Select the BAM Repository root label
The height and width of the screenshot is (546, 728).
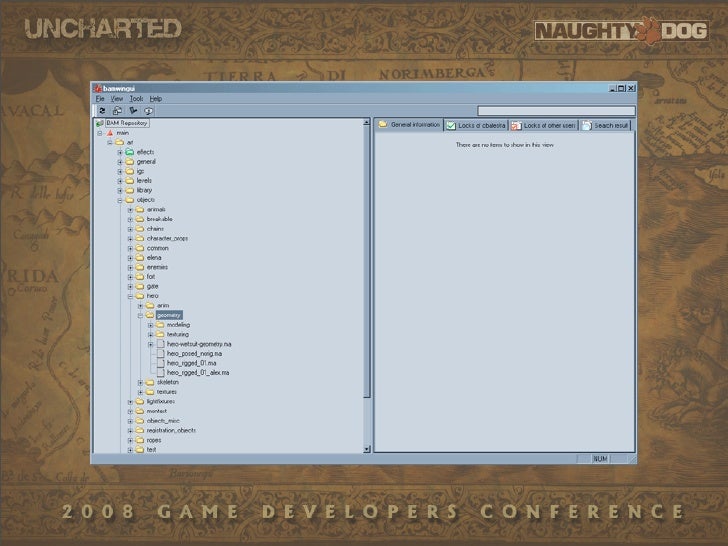(x=127, y=123)
